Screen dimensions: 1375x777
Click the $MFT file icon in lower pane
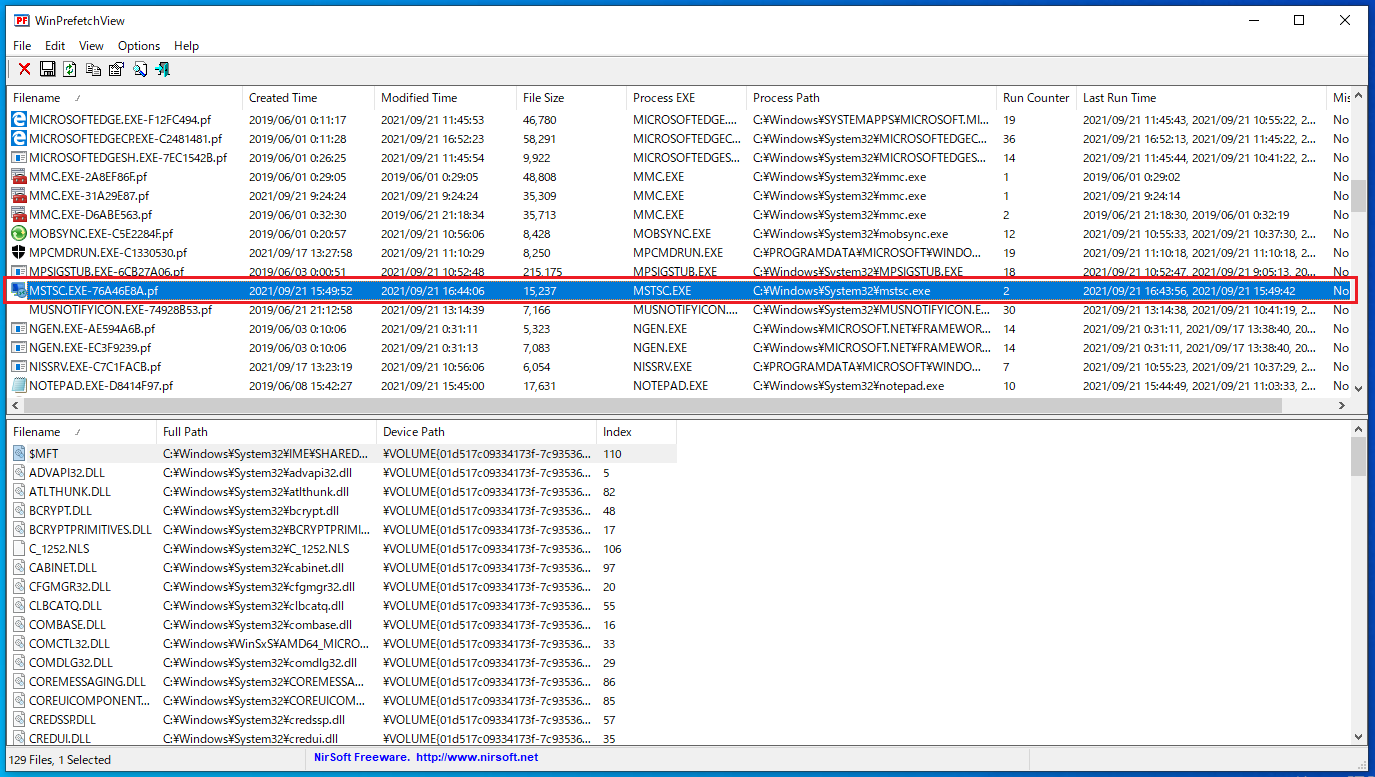click(x=18, y=454)
